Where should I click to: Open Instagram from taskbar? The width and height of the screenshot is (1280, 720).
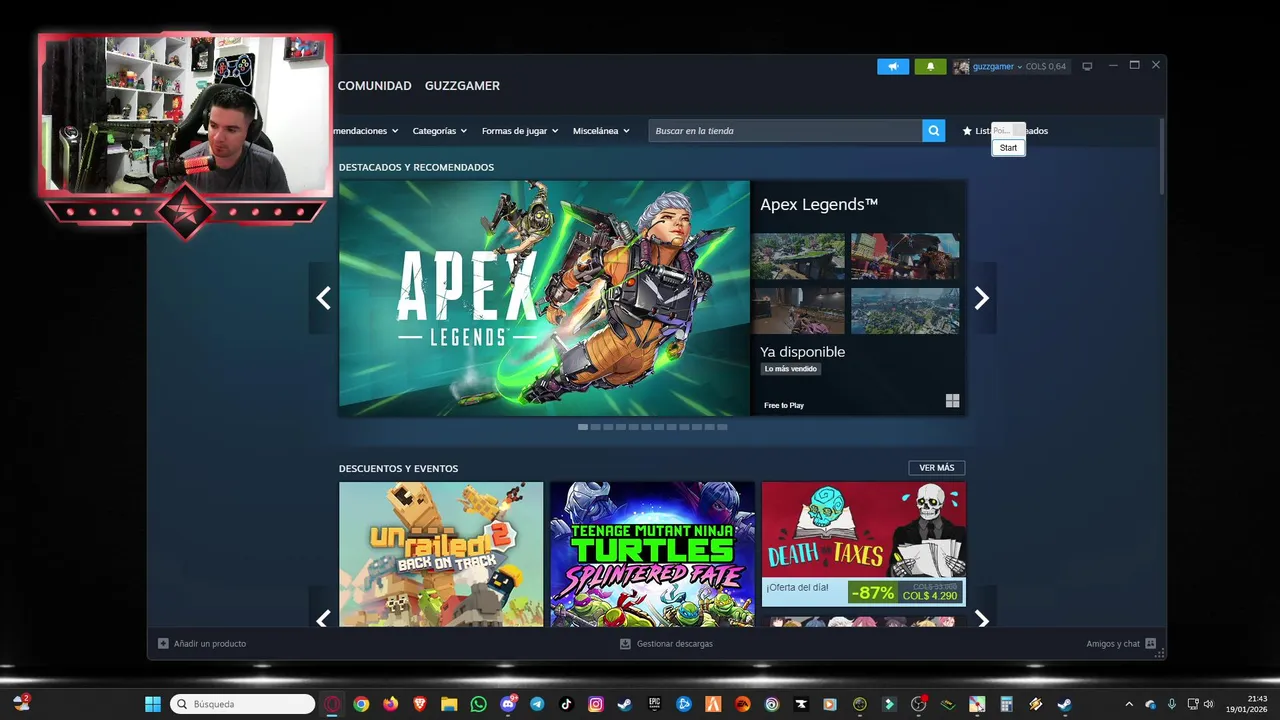(x=596, y=704)
